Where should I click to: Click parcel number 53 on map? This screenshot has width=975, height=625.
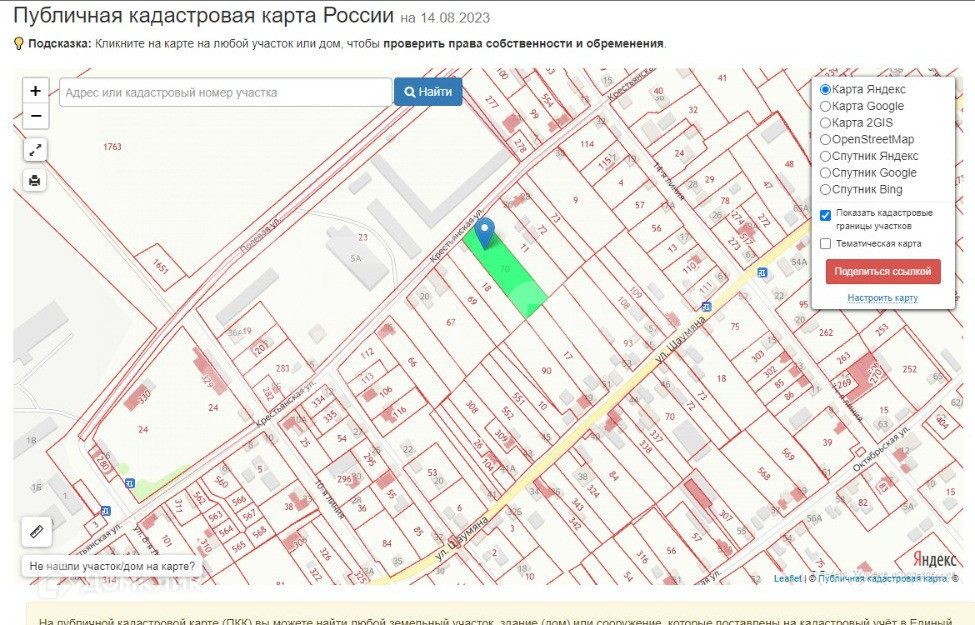[432, 472]
